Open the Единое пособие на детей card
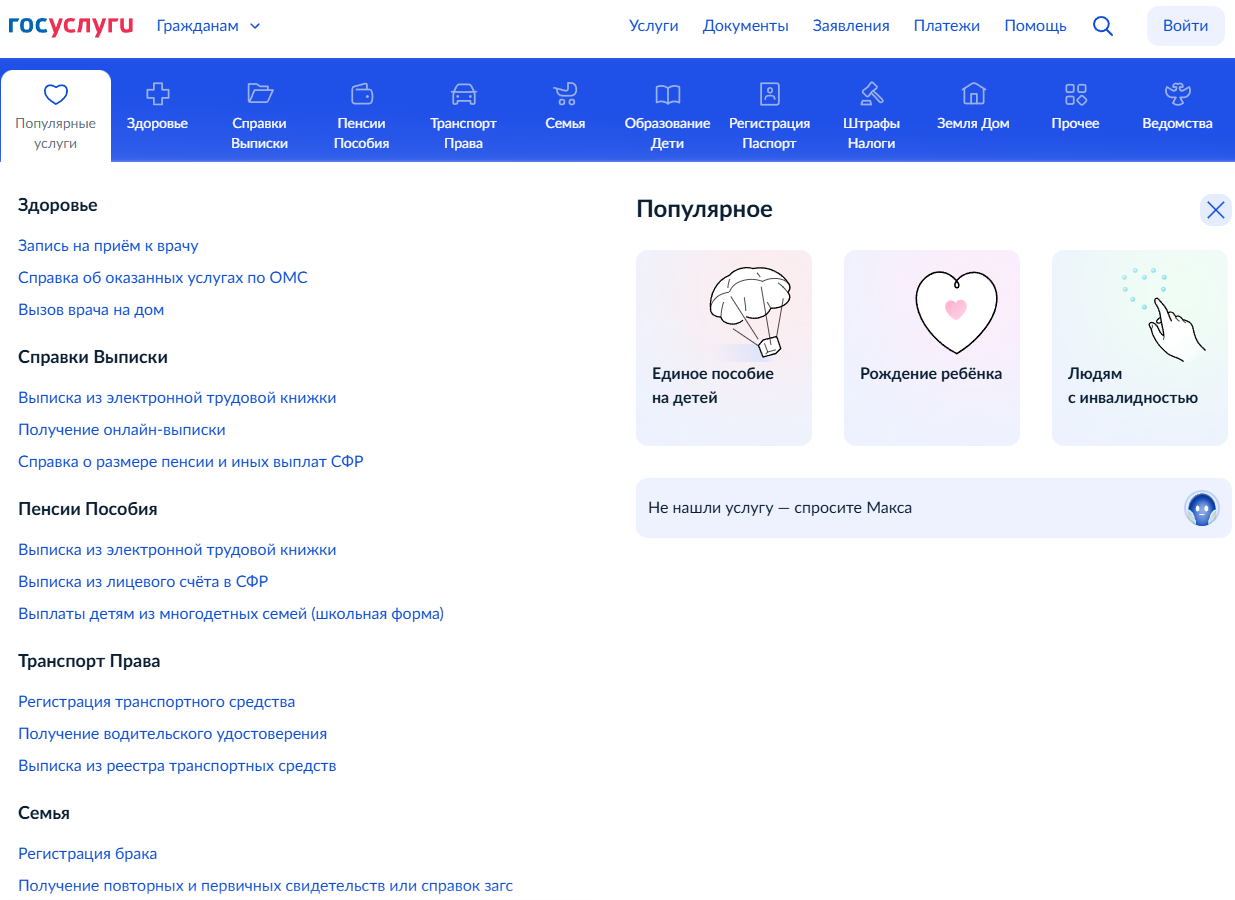1235x900 pixels. (723, 347)
